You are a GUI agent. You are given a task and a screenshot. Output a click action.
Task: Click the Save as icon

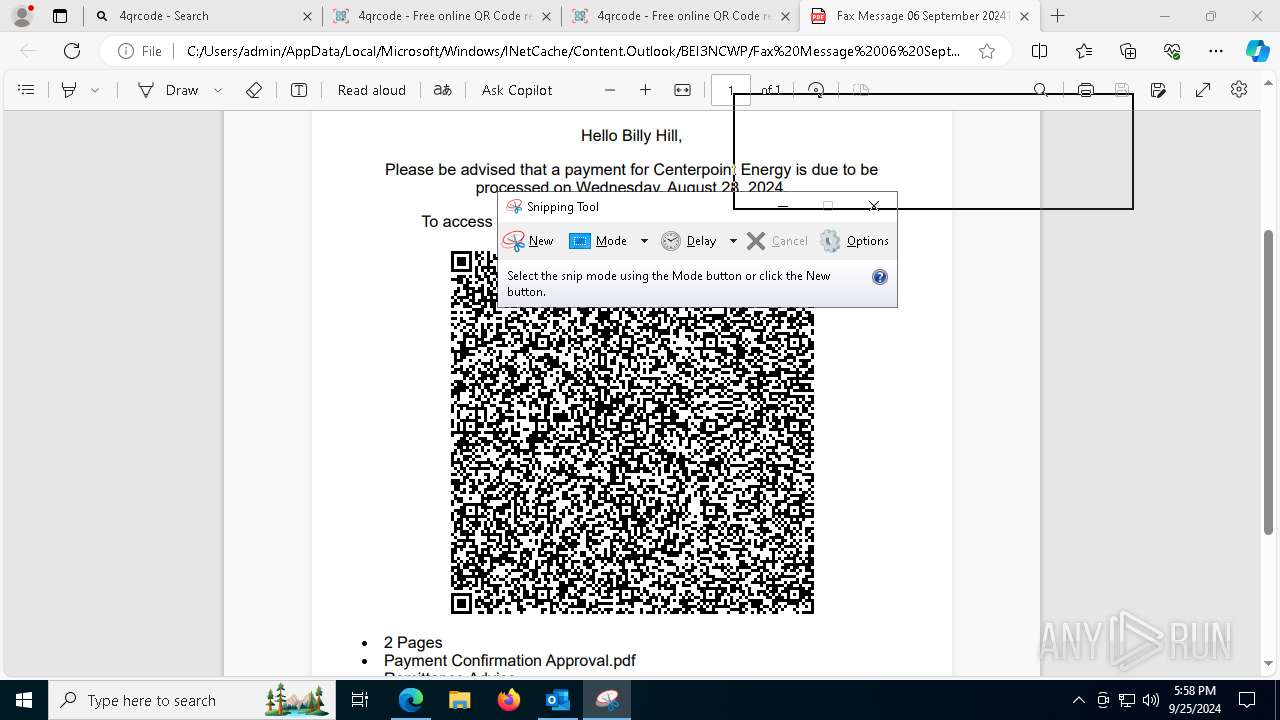click(1158, 90)
